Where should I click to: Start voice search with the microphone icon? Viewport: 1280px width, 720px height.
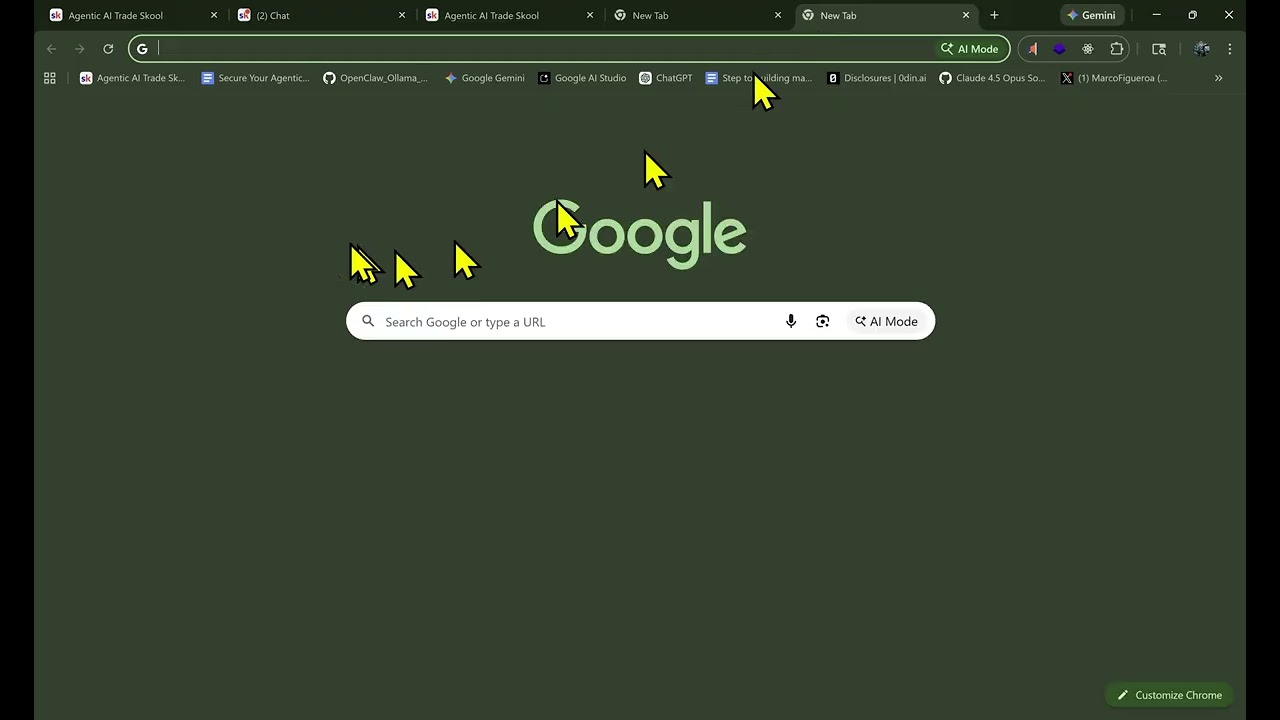point(791,321)
